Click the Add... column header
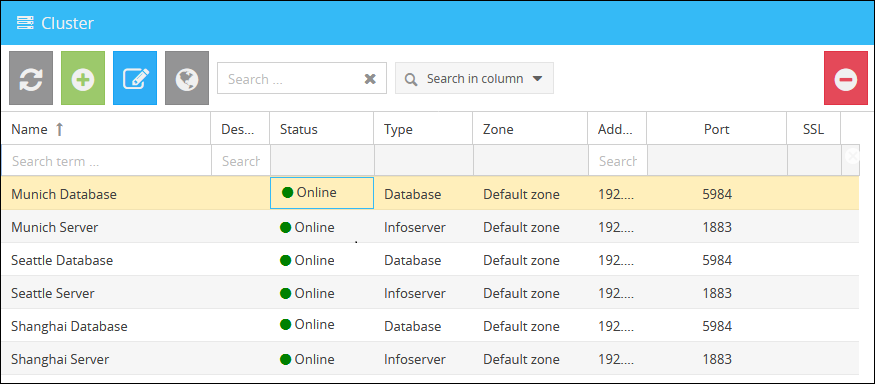This screenshot has height=384, width=875. pyautogui.click(x=617, y=129)
